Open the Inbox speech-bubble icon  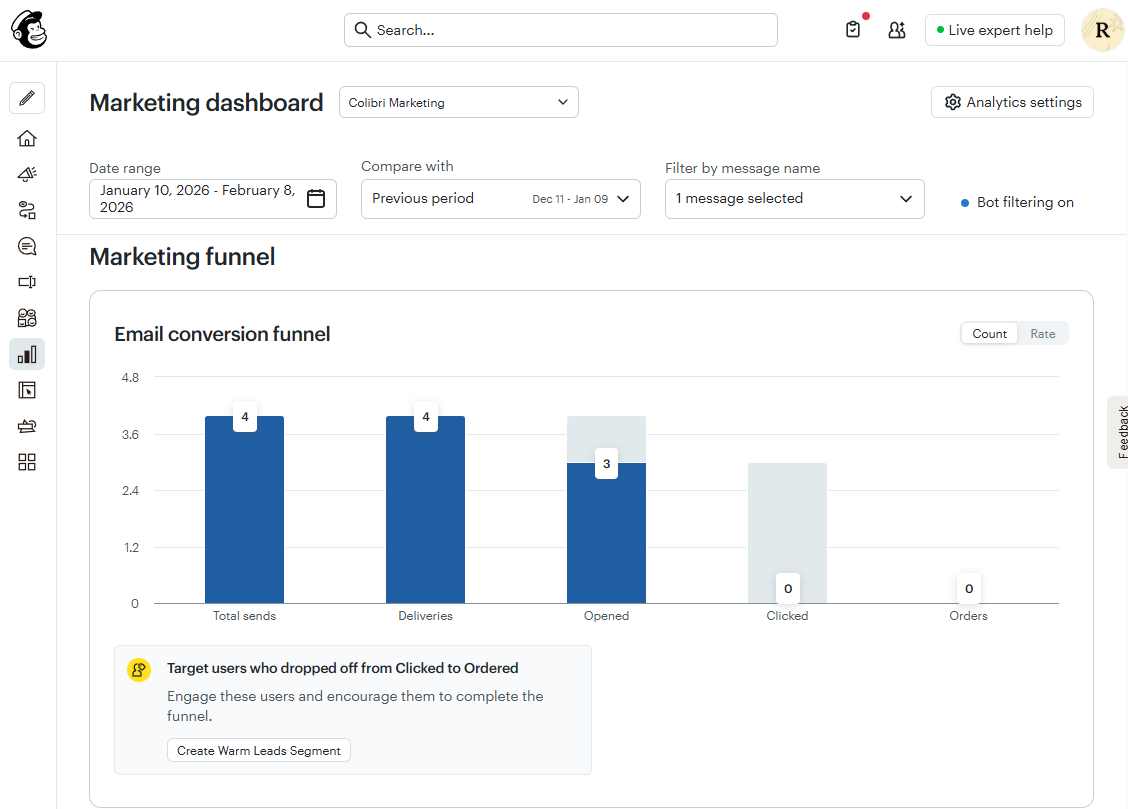[x=27, y=245]
